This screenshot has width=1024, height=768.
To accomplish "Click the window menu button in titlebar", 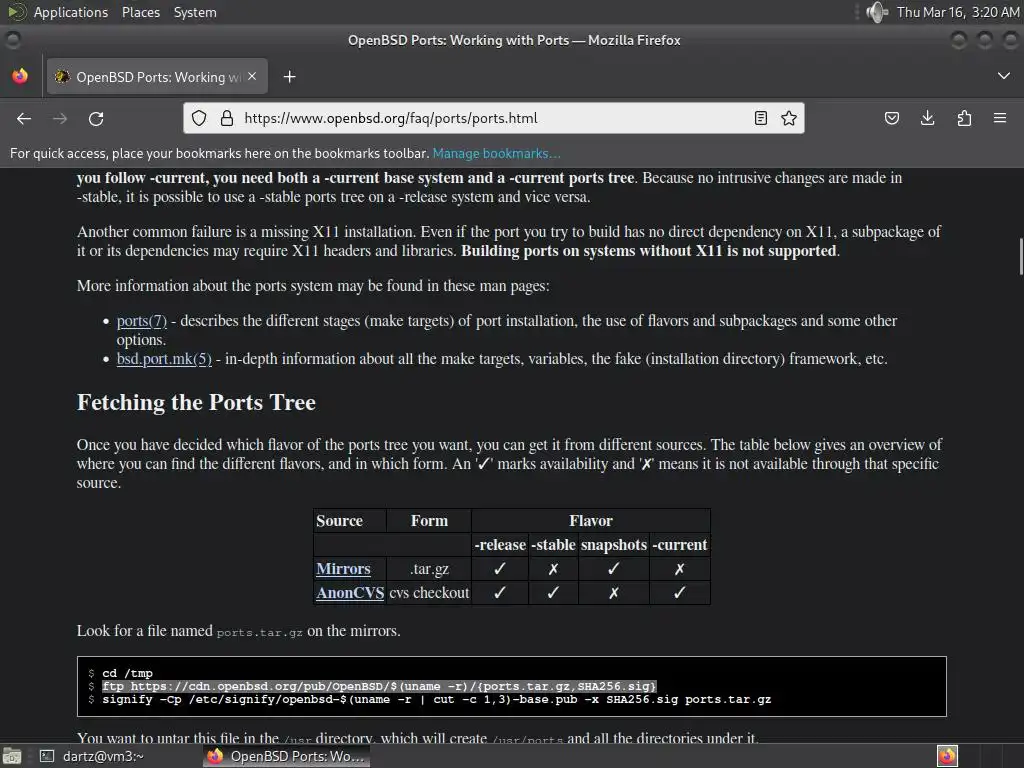I will click(x=12, y=40).
